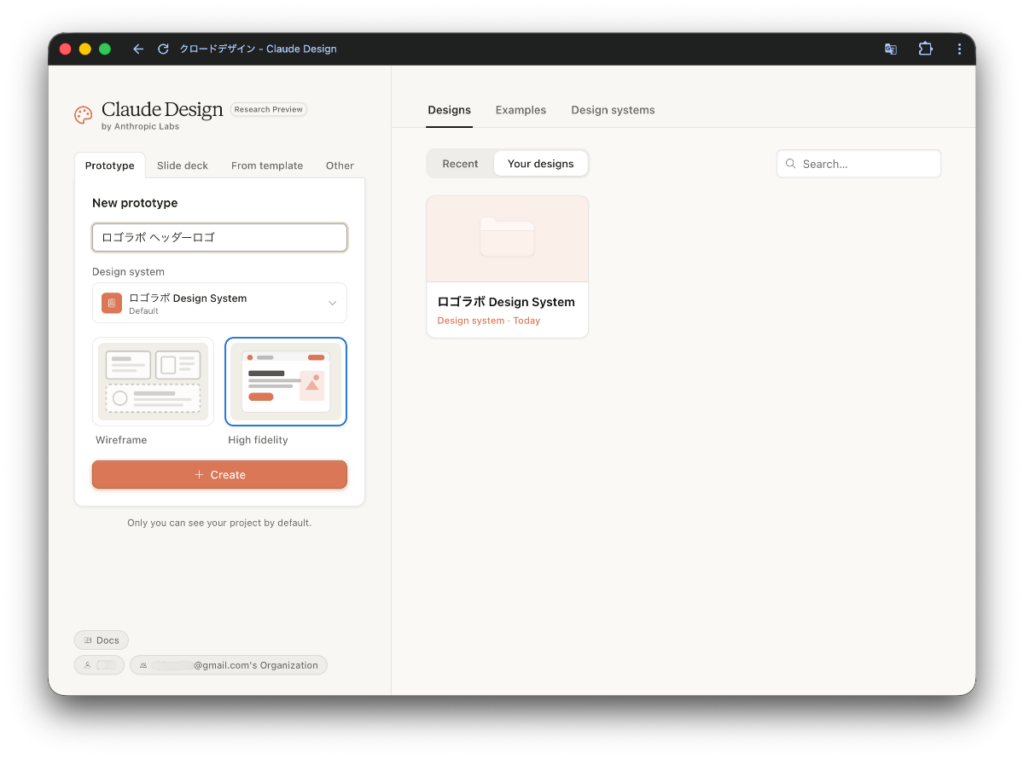Screen dimensions: 1024x759
Task: Expand the Design system dropdown chevron
Action: [x=332, y=303]
